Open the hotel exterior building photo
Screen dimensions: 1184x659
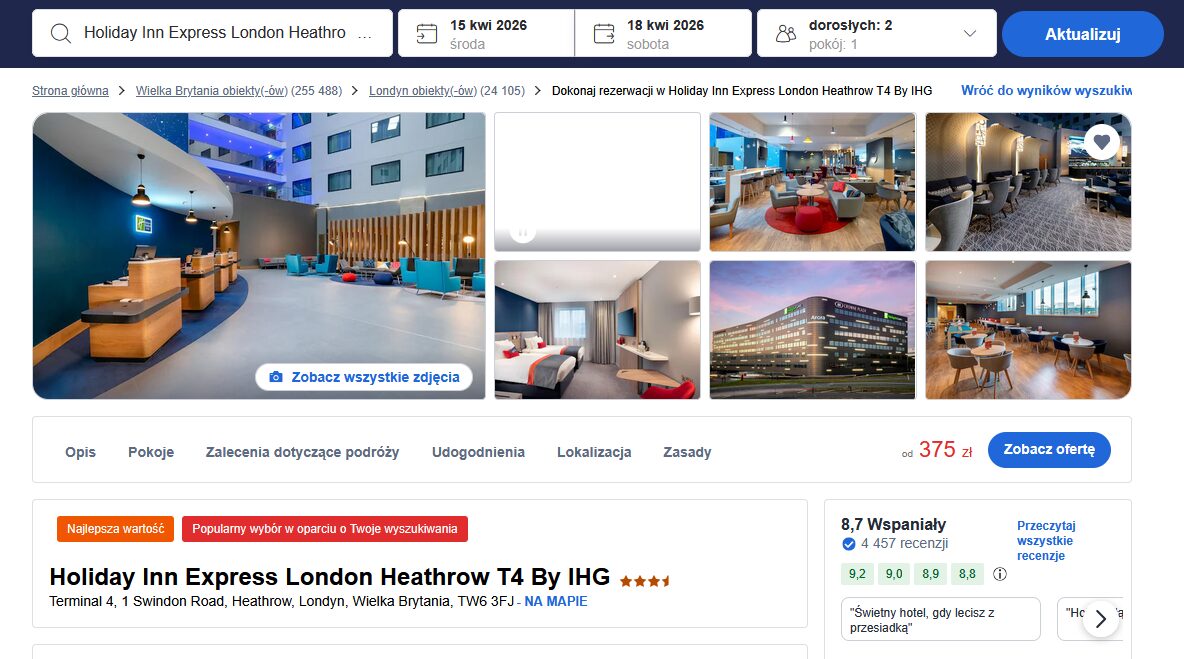tap(812, 330)
